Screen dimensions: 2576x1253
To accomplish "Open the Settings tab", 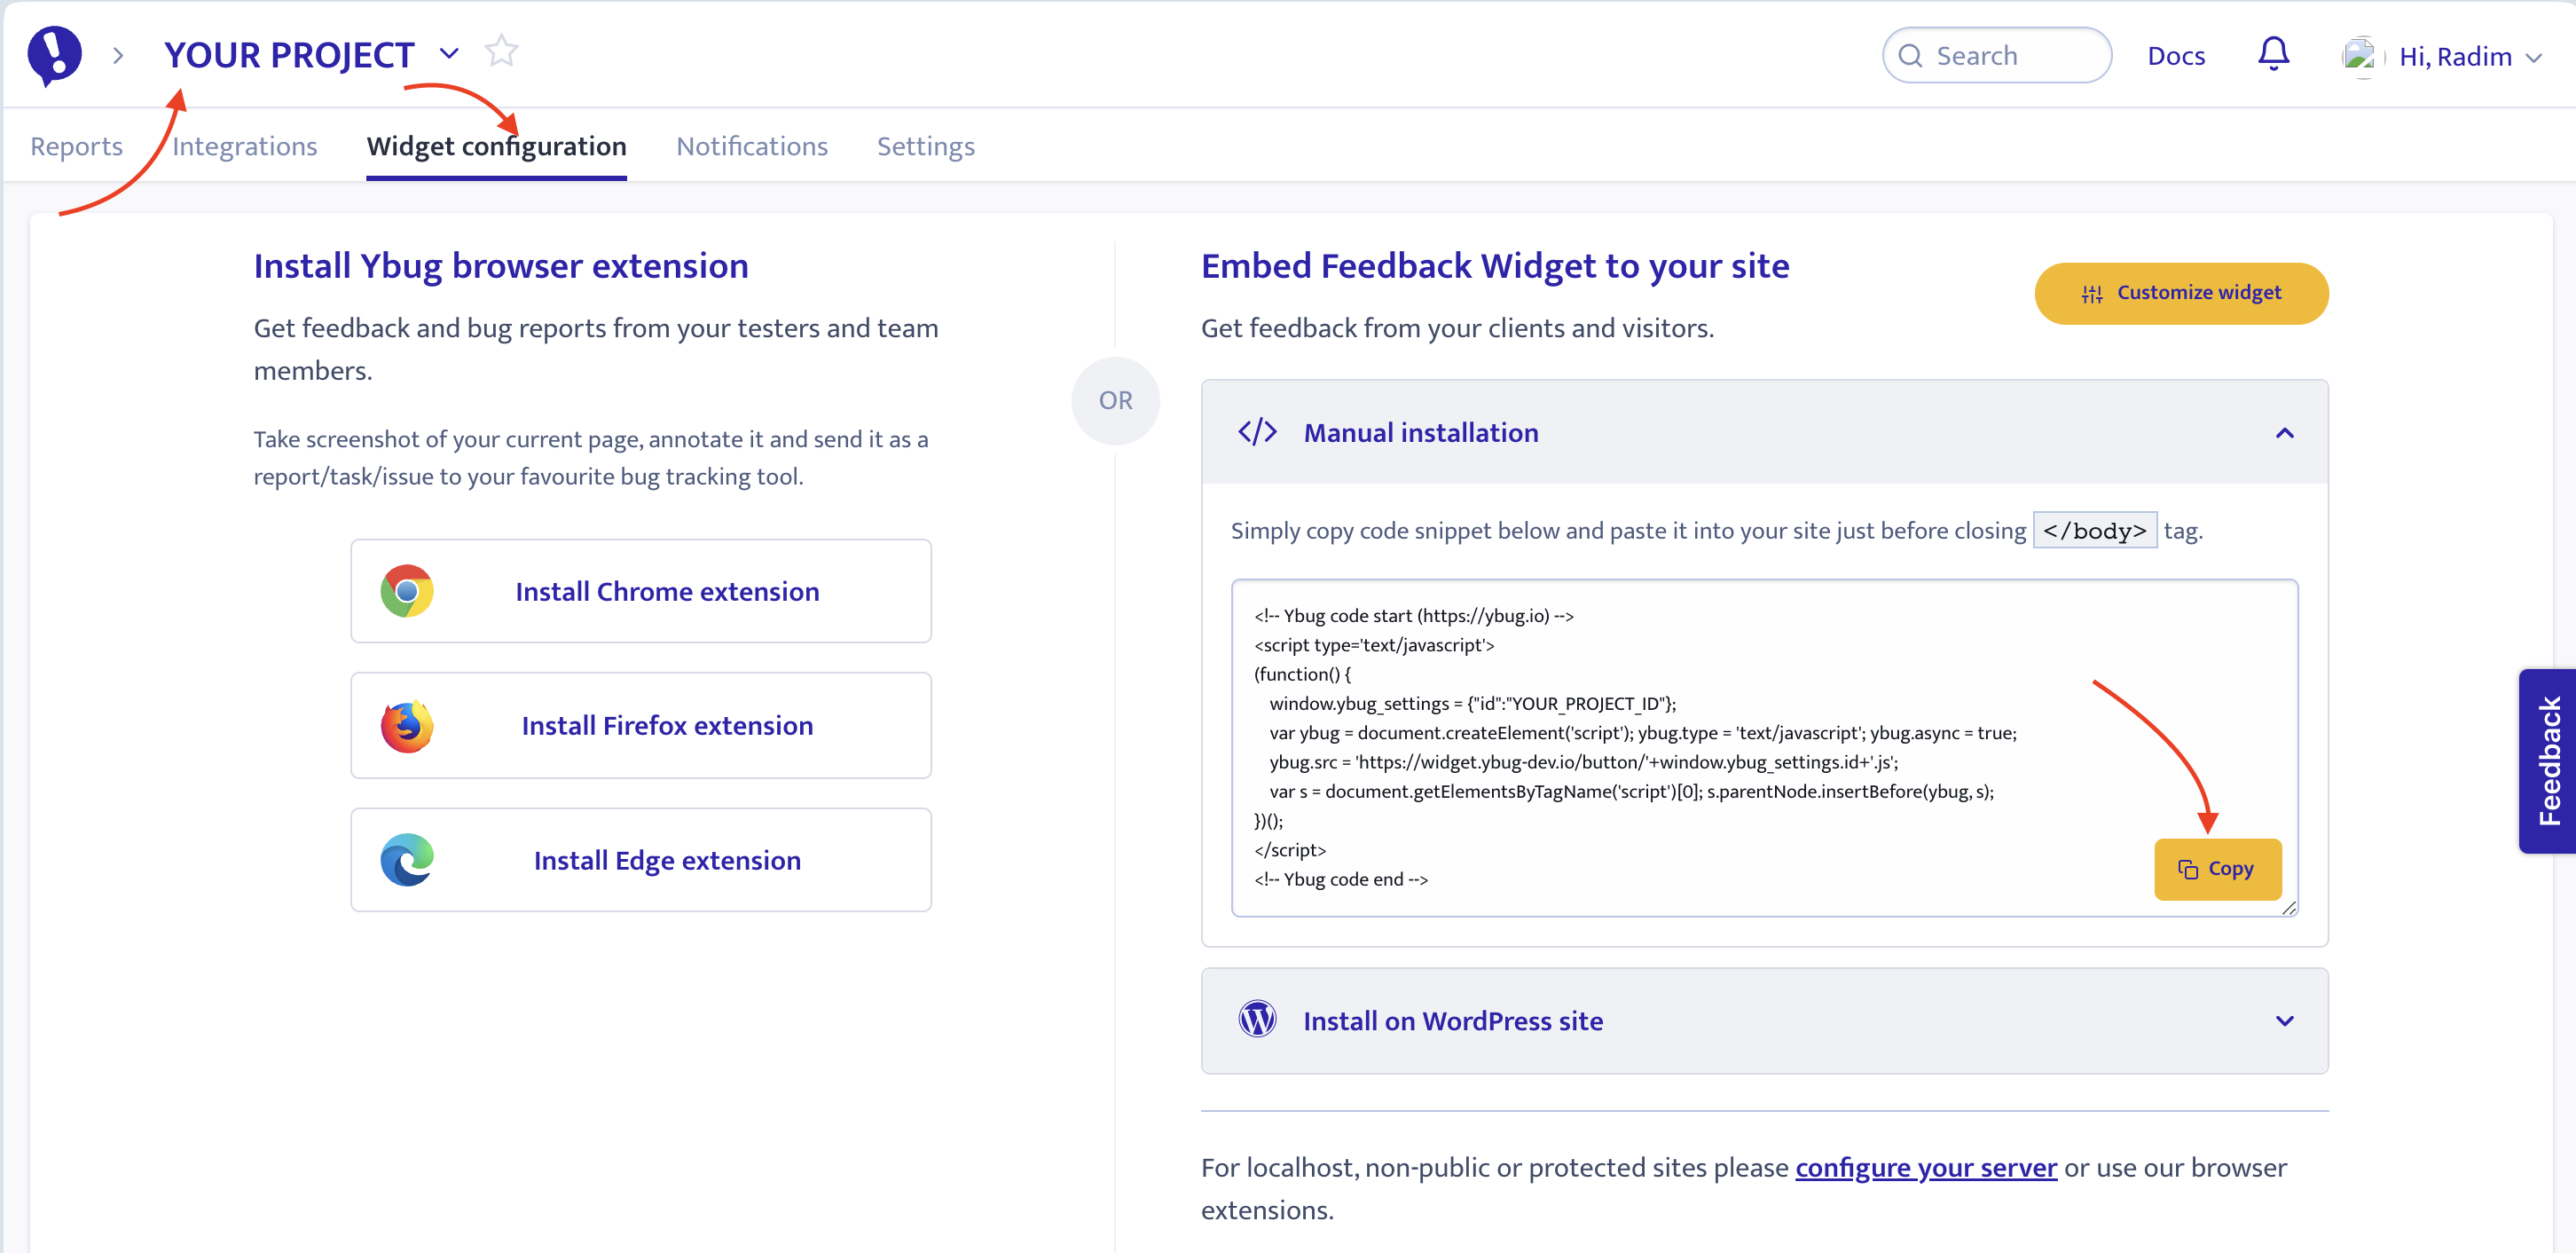I will (x=926, y=146).
